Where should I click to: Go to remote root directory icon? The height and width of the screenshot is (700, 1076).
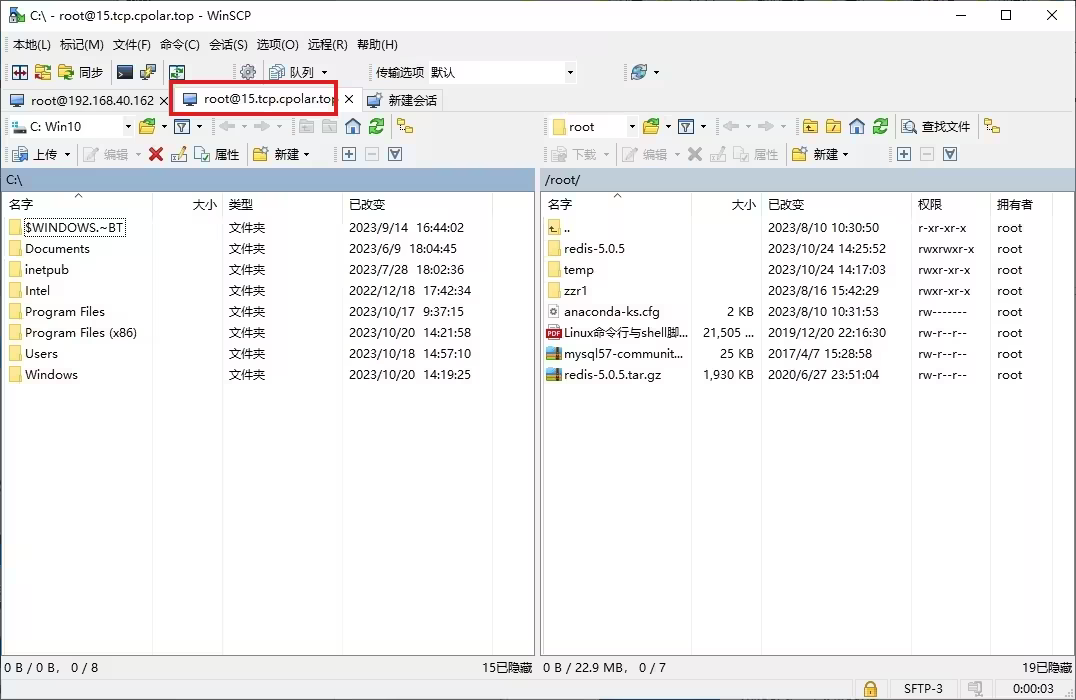coord(834,126)
